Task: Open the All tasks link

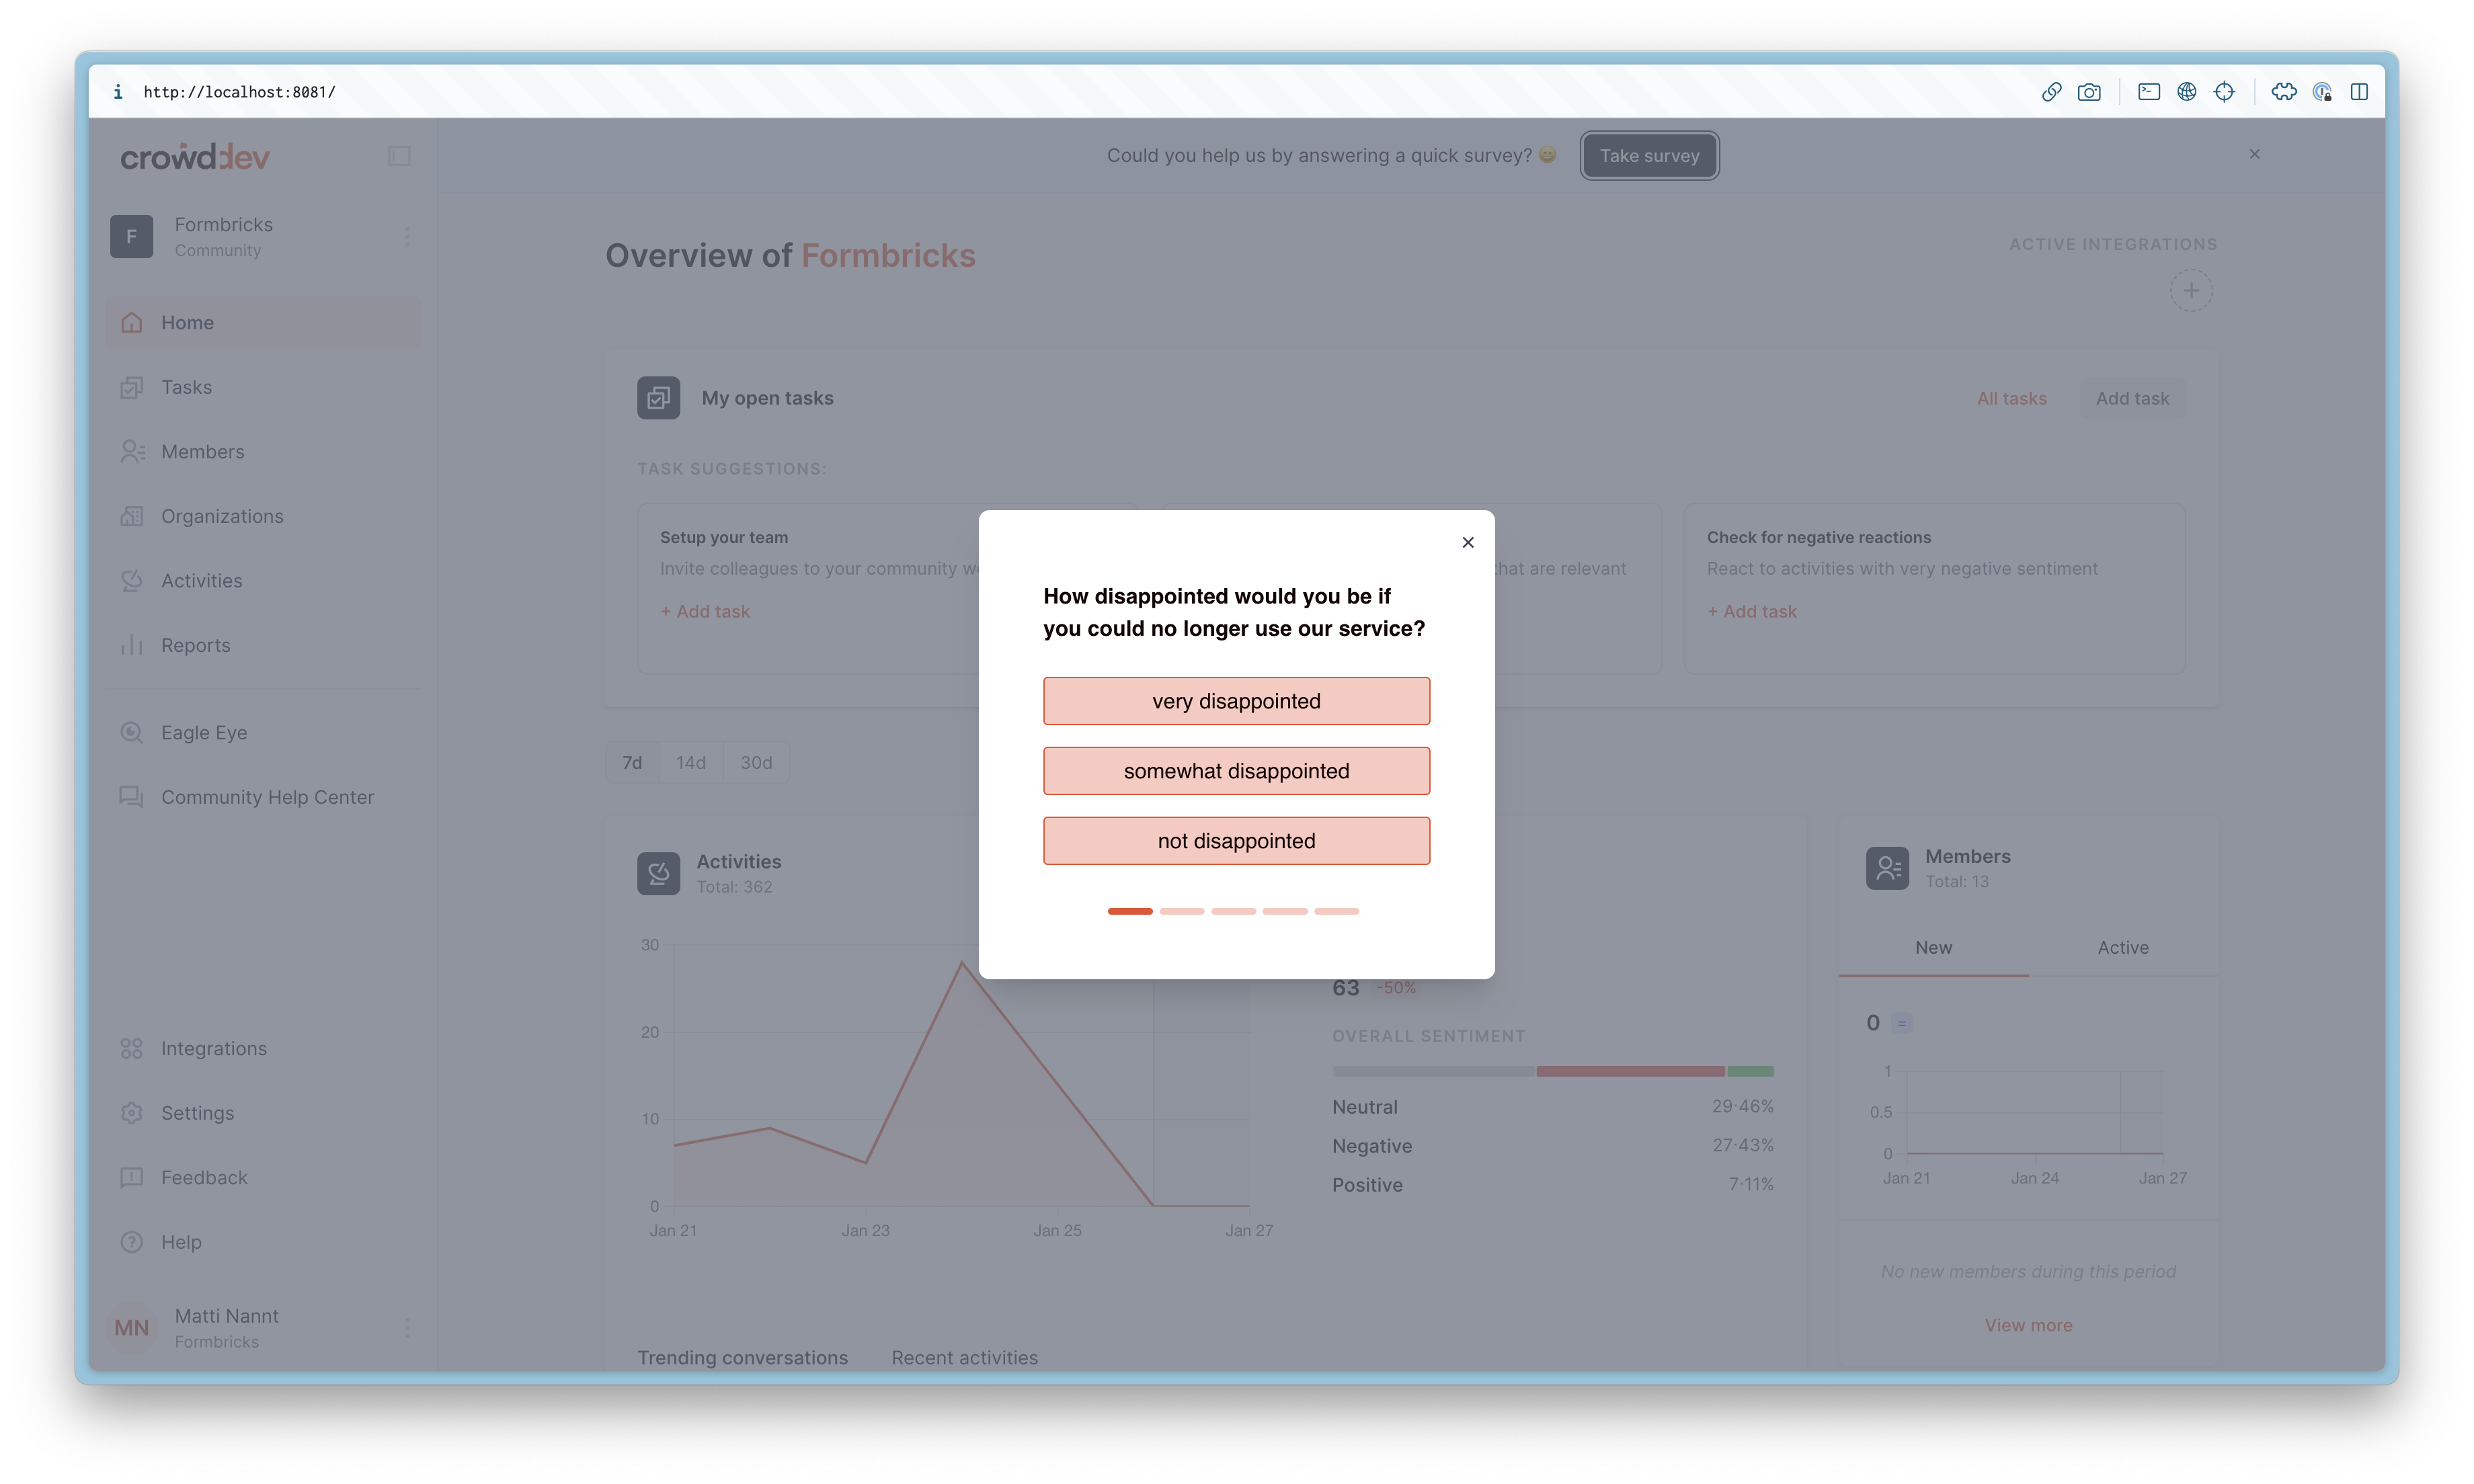Action: [x=2011, y=398]
